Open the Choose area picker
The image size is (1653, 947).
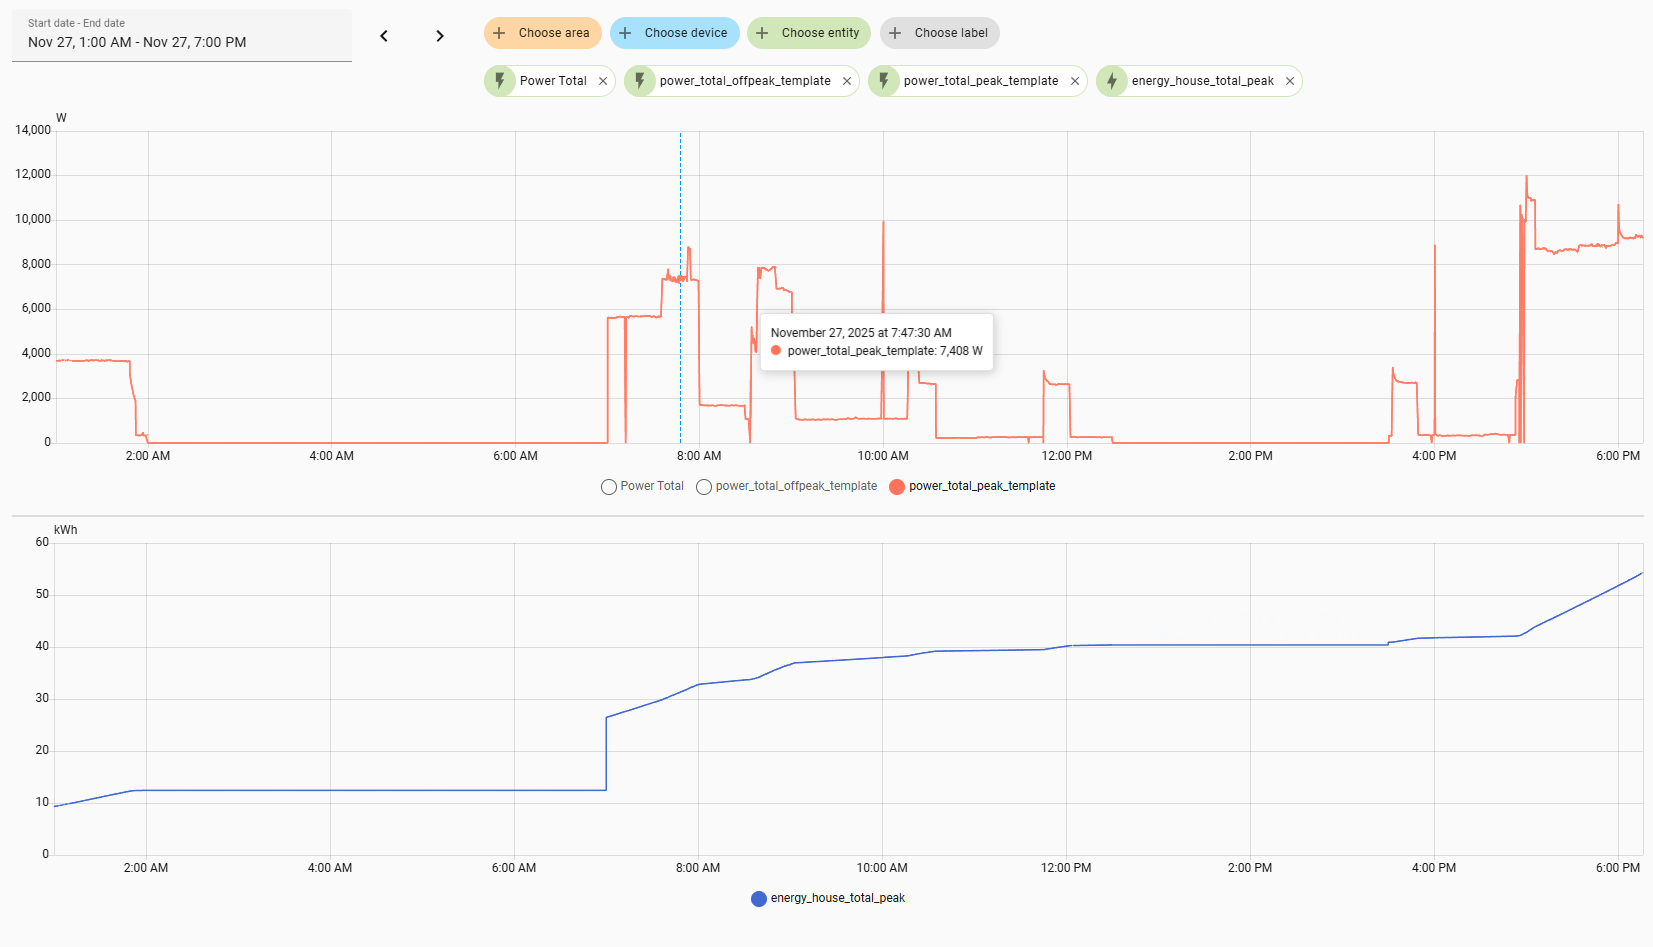coord(543,33)
